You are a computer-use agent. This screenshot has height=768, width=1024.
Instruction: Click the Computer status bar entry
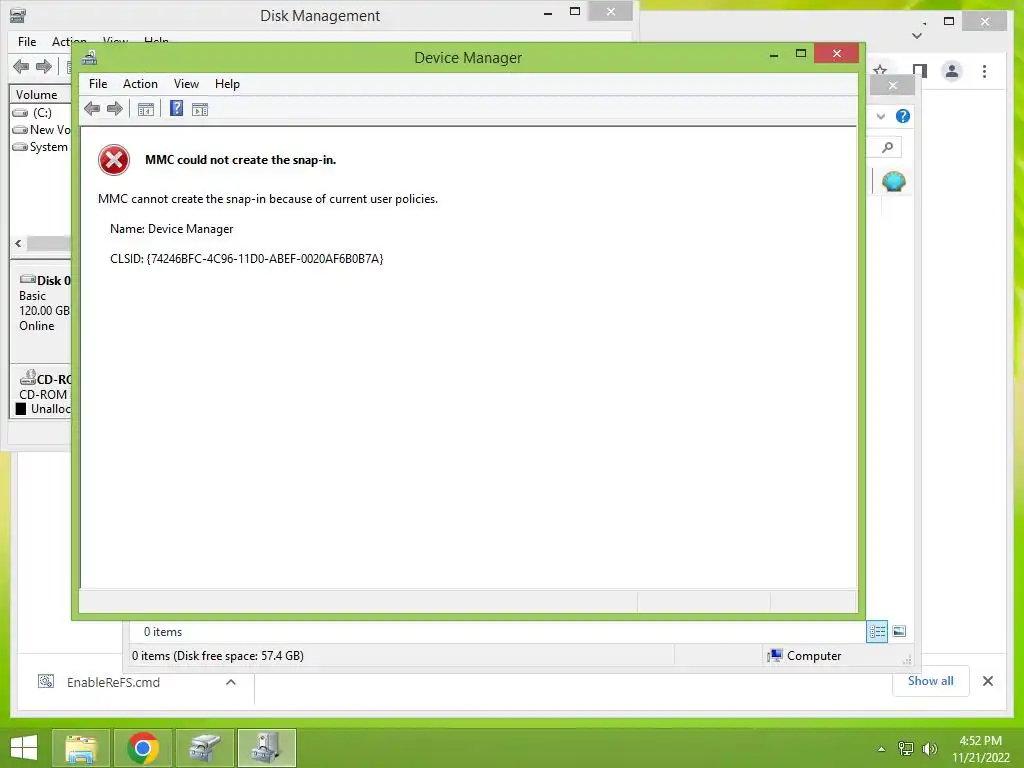(x=805, y=656)
